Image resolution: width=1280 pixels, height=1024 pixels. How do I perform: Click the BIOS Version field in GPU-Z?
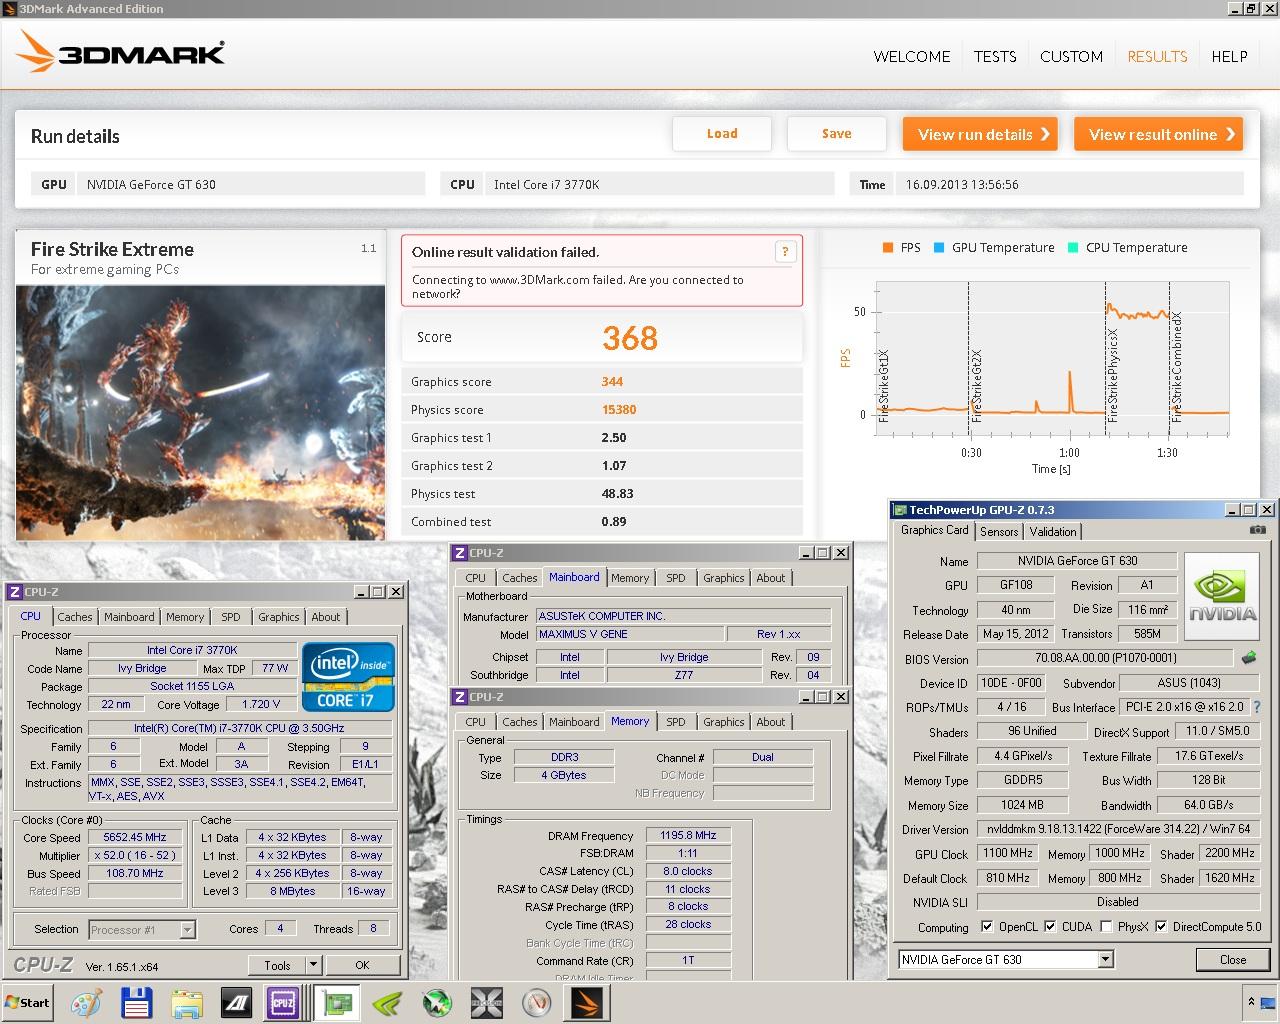1104,658
